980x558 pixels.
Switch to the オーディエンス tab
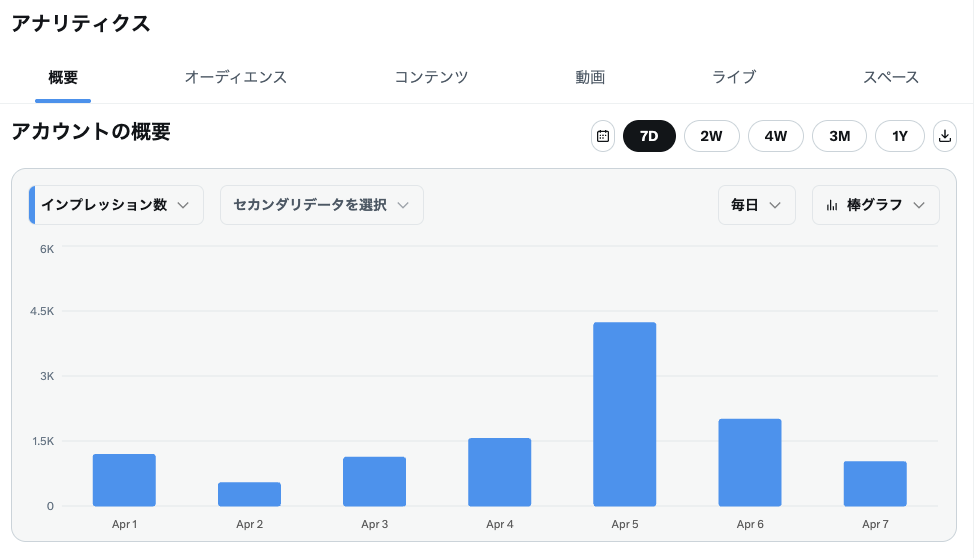[x=236, y=77]
